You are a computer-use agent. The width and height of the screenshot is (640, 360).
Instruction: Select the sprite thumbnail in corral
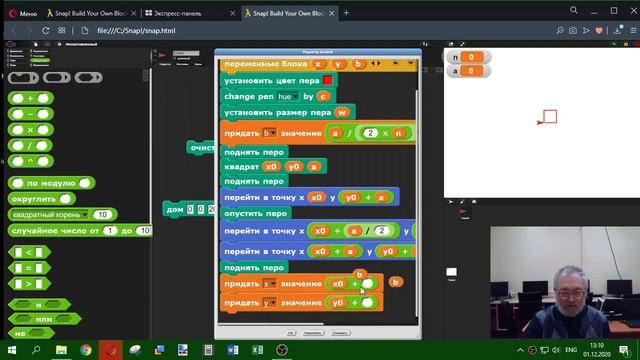pos(464,213)
